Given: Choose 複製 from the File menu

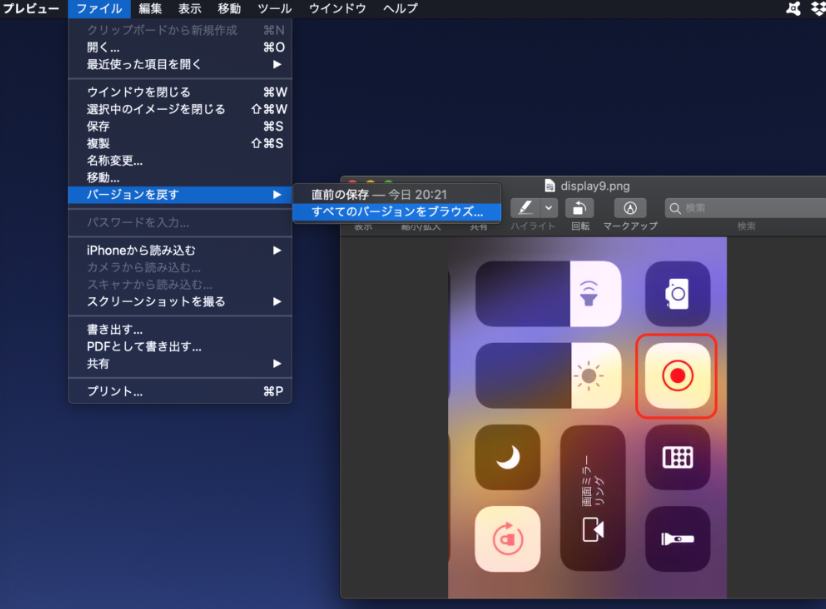Looking at the screenshot, I should coord(180,143).
